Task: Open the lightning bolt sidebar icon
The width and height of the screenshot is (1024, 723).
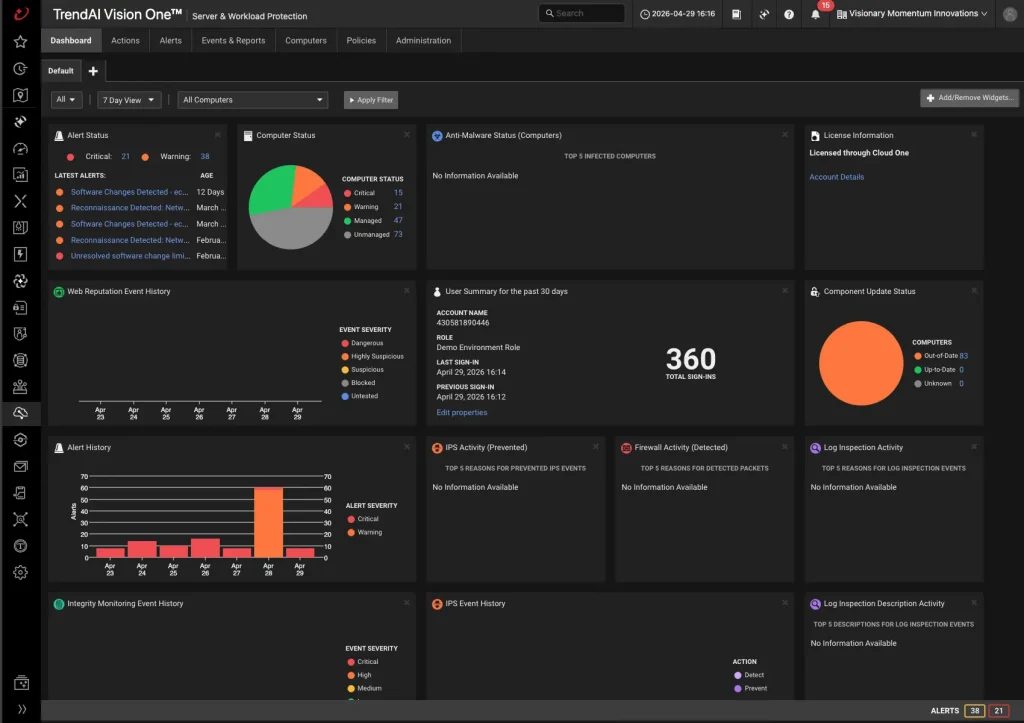Action: point(20,254)
